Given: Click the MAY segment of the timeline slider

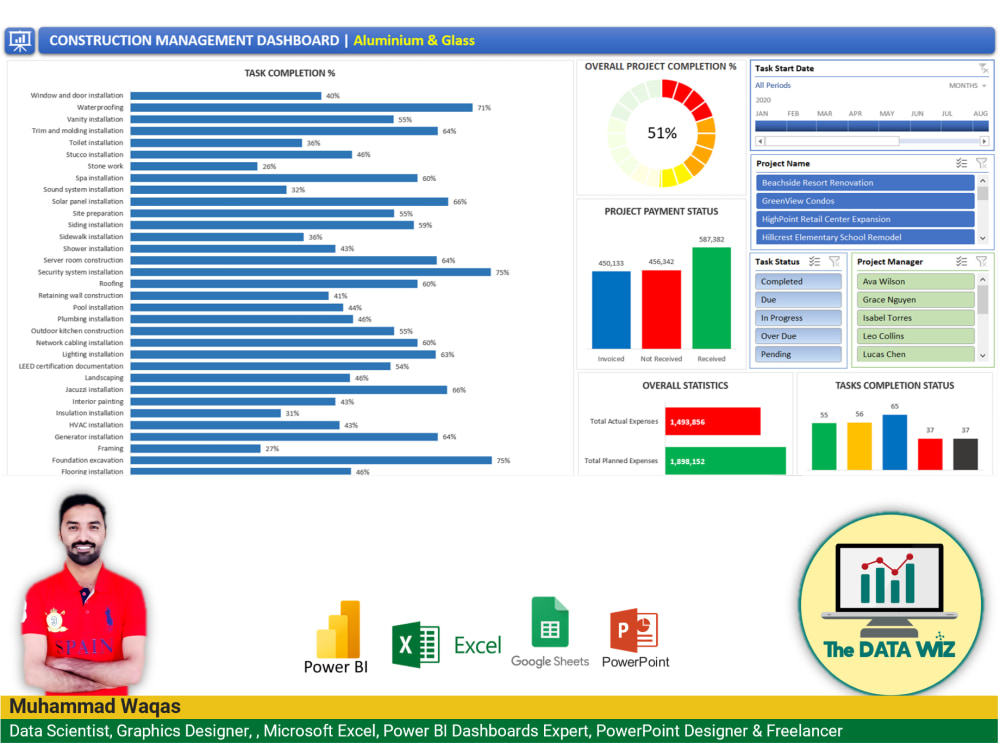Looking at the screenshot, I should click(890, 125).
